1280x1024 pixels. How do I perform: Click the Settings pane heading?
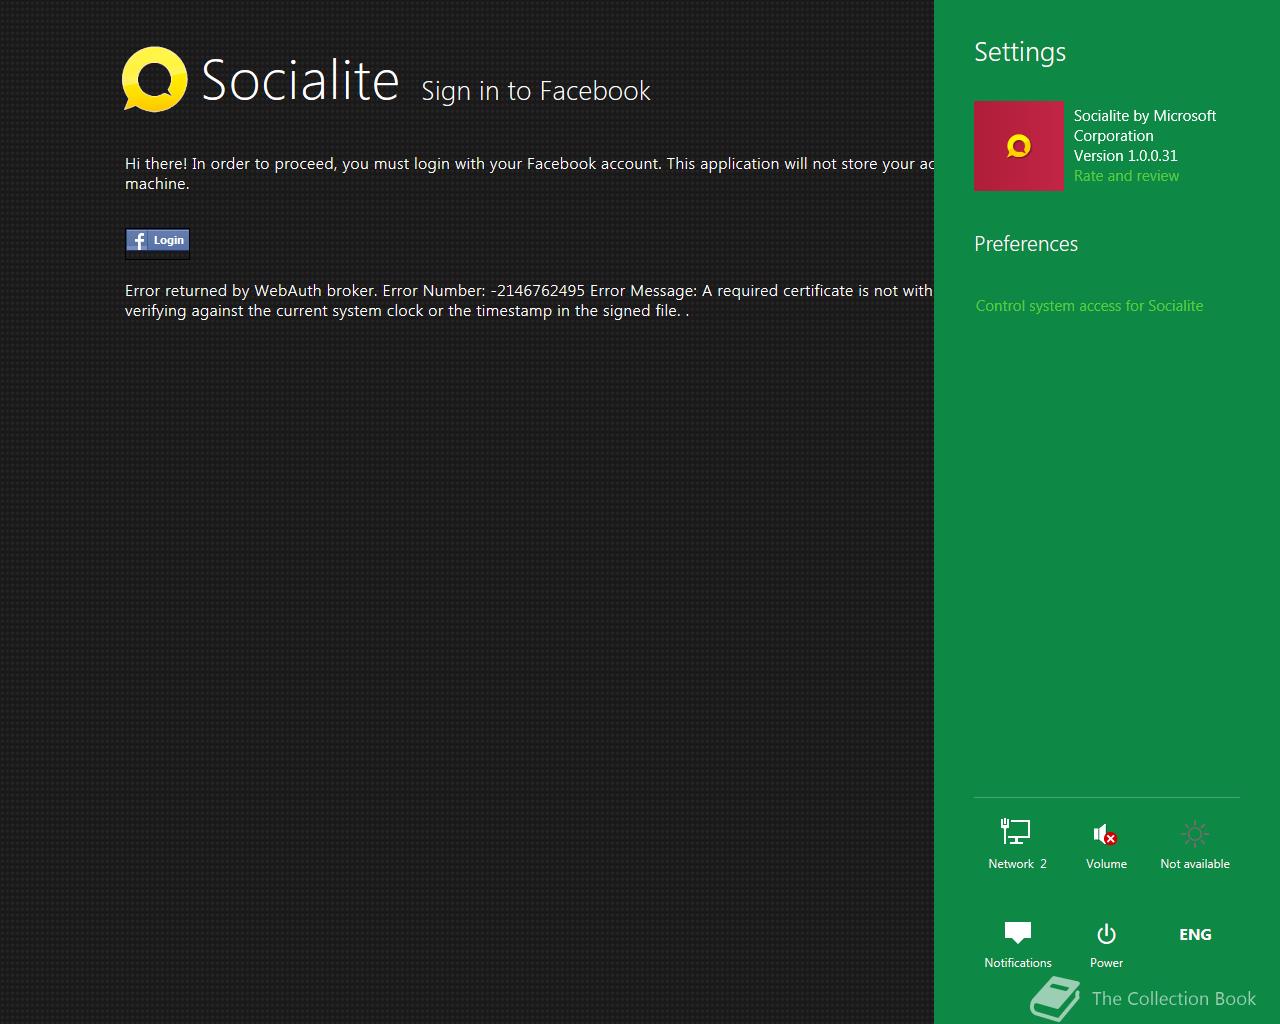[x=1020, y=52]
